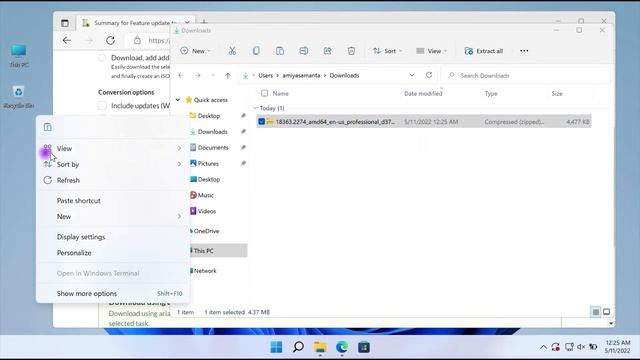Viewport: 640px width, 360px height.
Task: Sort by the Size column header
Action: [557, 94]
